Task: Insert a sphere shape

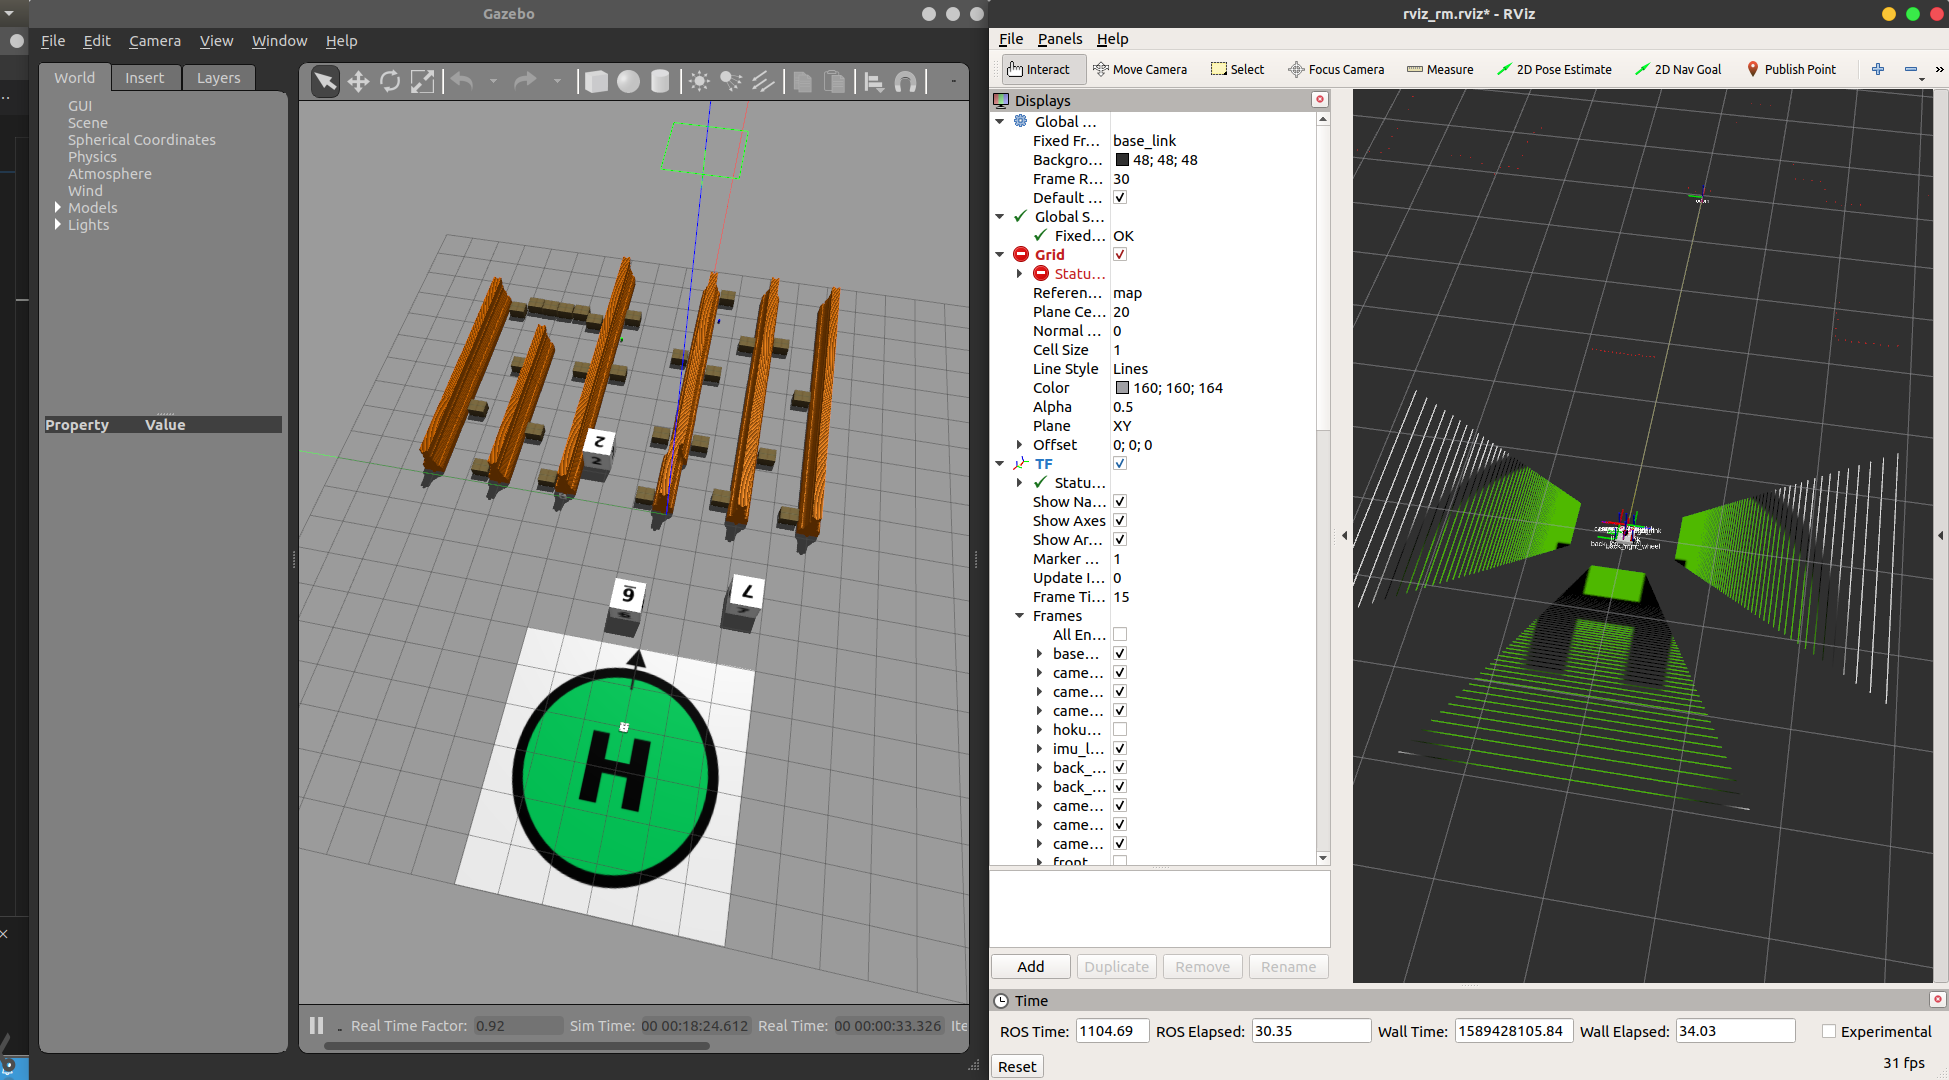Action: tap(628, 82)
